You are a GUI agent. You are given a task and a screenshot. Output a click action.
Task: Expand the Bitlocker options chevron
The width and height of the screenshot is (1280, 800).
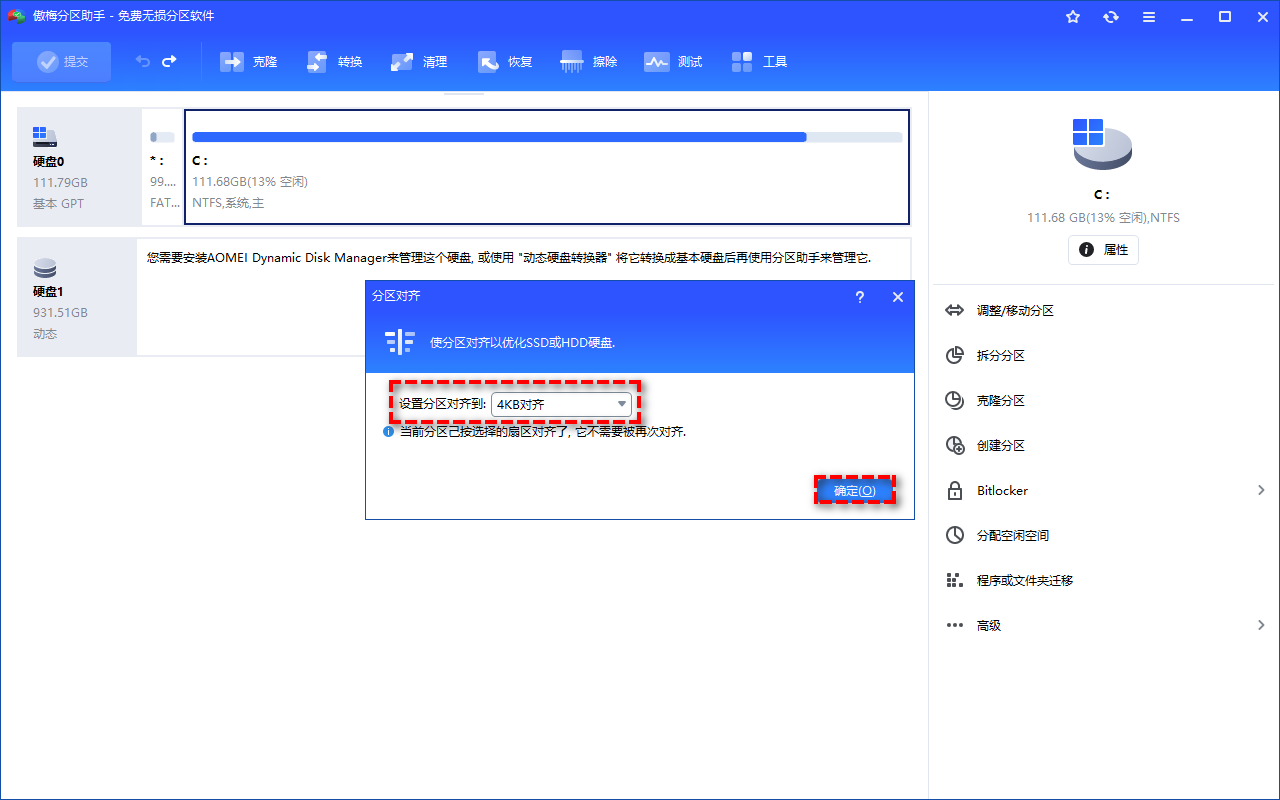[x=1261, y=490]
